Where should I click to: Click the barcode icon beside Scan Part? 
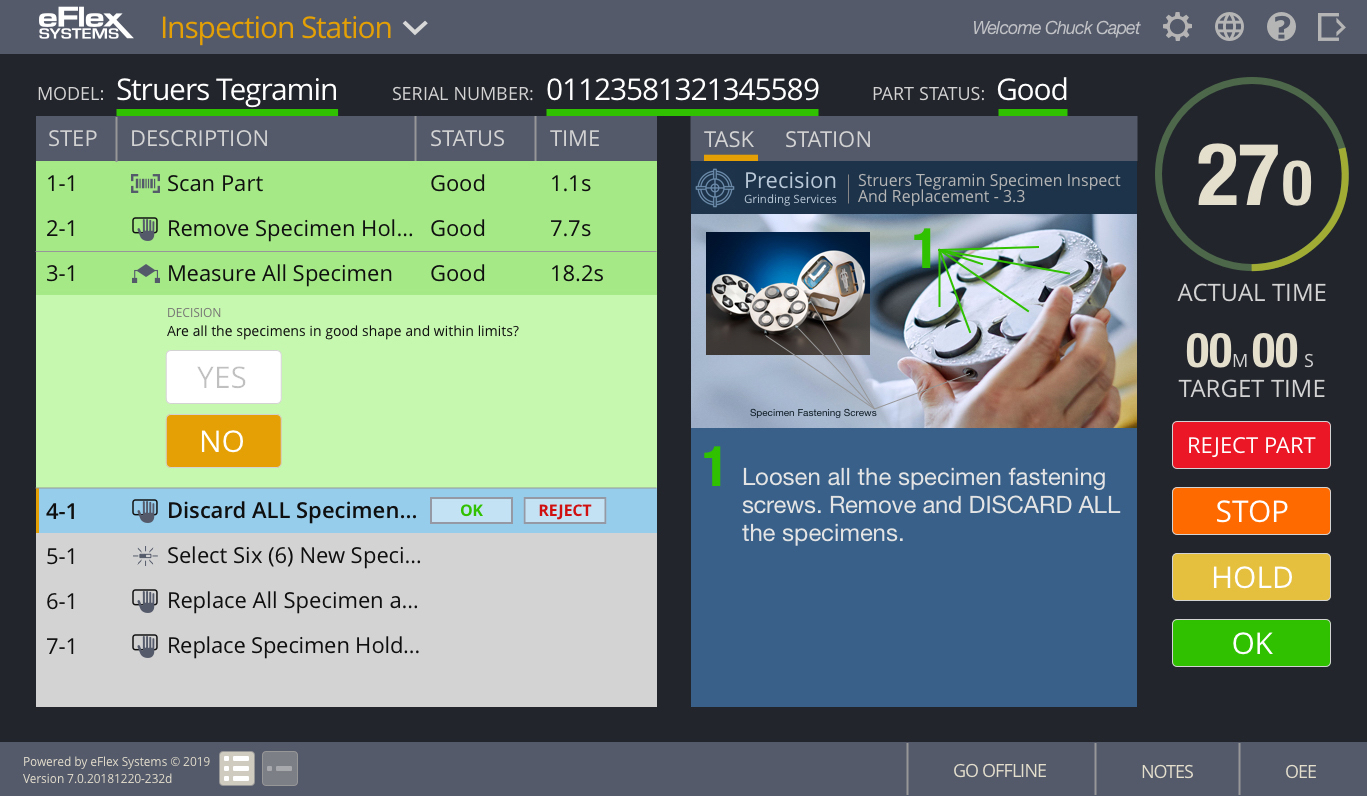(x=145, y=184)
